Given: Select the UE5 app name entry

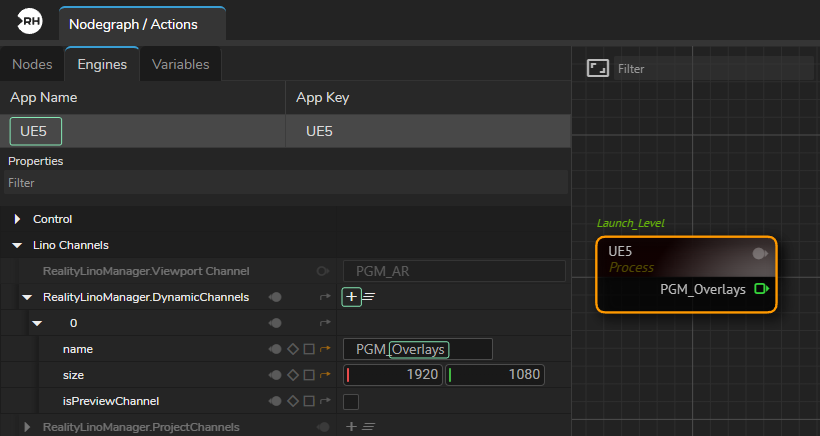Looking at the screenshot, I should pos(35,131).
